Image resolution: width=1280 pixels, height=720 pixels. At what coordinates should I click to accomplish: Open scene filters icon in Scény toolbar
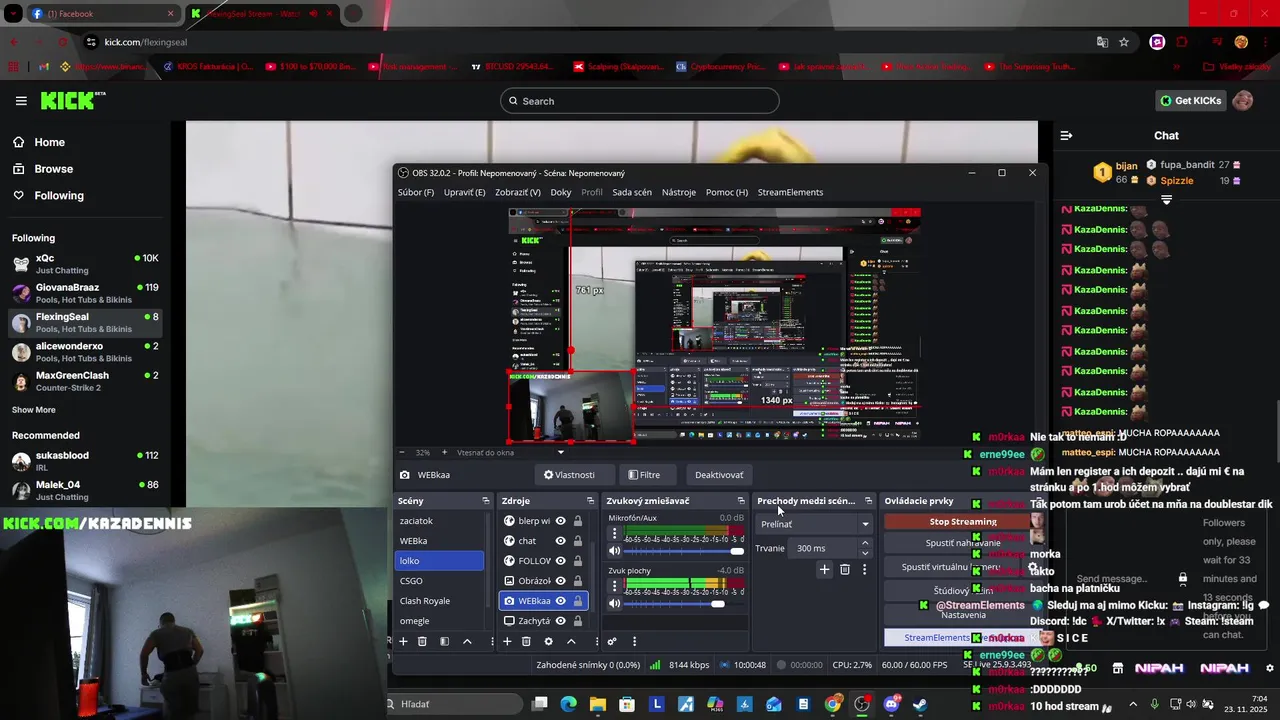[444, 641]
